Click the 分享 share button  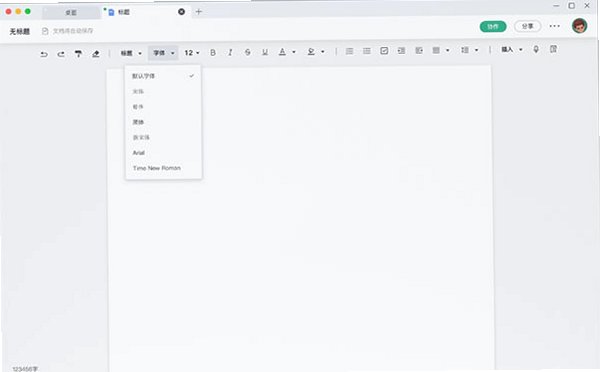(x=527, y=26)
